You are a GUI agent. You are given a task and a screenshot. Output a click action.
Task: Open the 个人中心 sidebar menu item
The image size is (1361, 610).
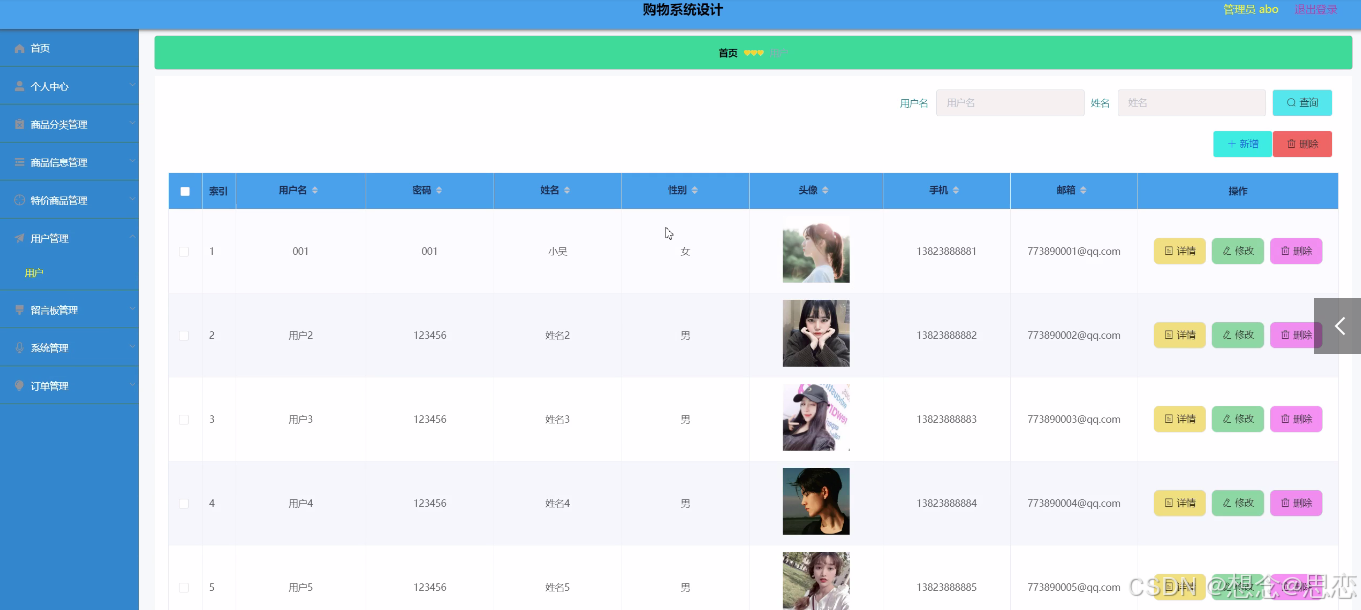tap(69, 86)
